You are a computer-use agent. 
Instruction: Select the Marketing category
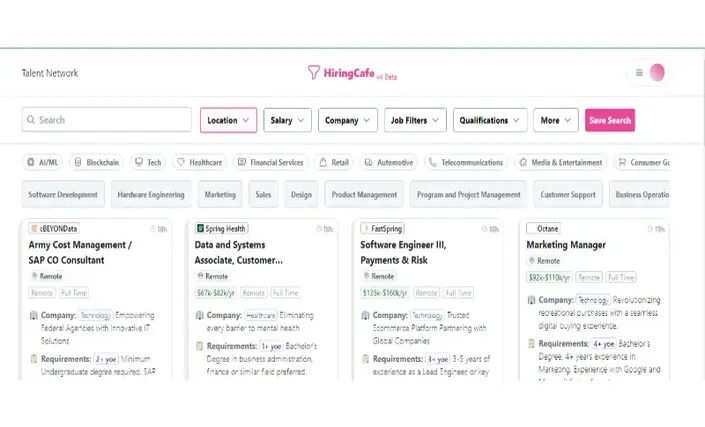tap(220, 194)
